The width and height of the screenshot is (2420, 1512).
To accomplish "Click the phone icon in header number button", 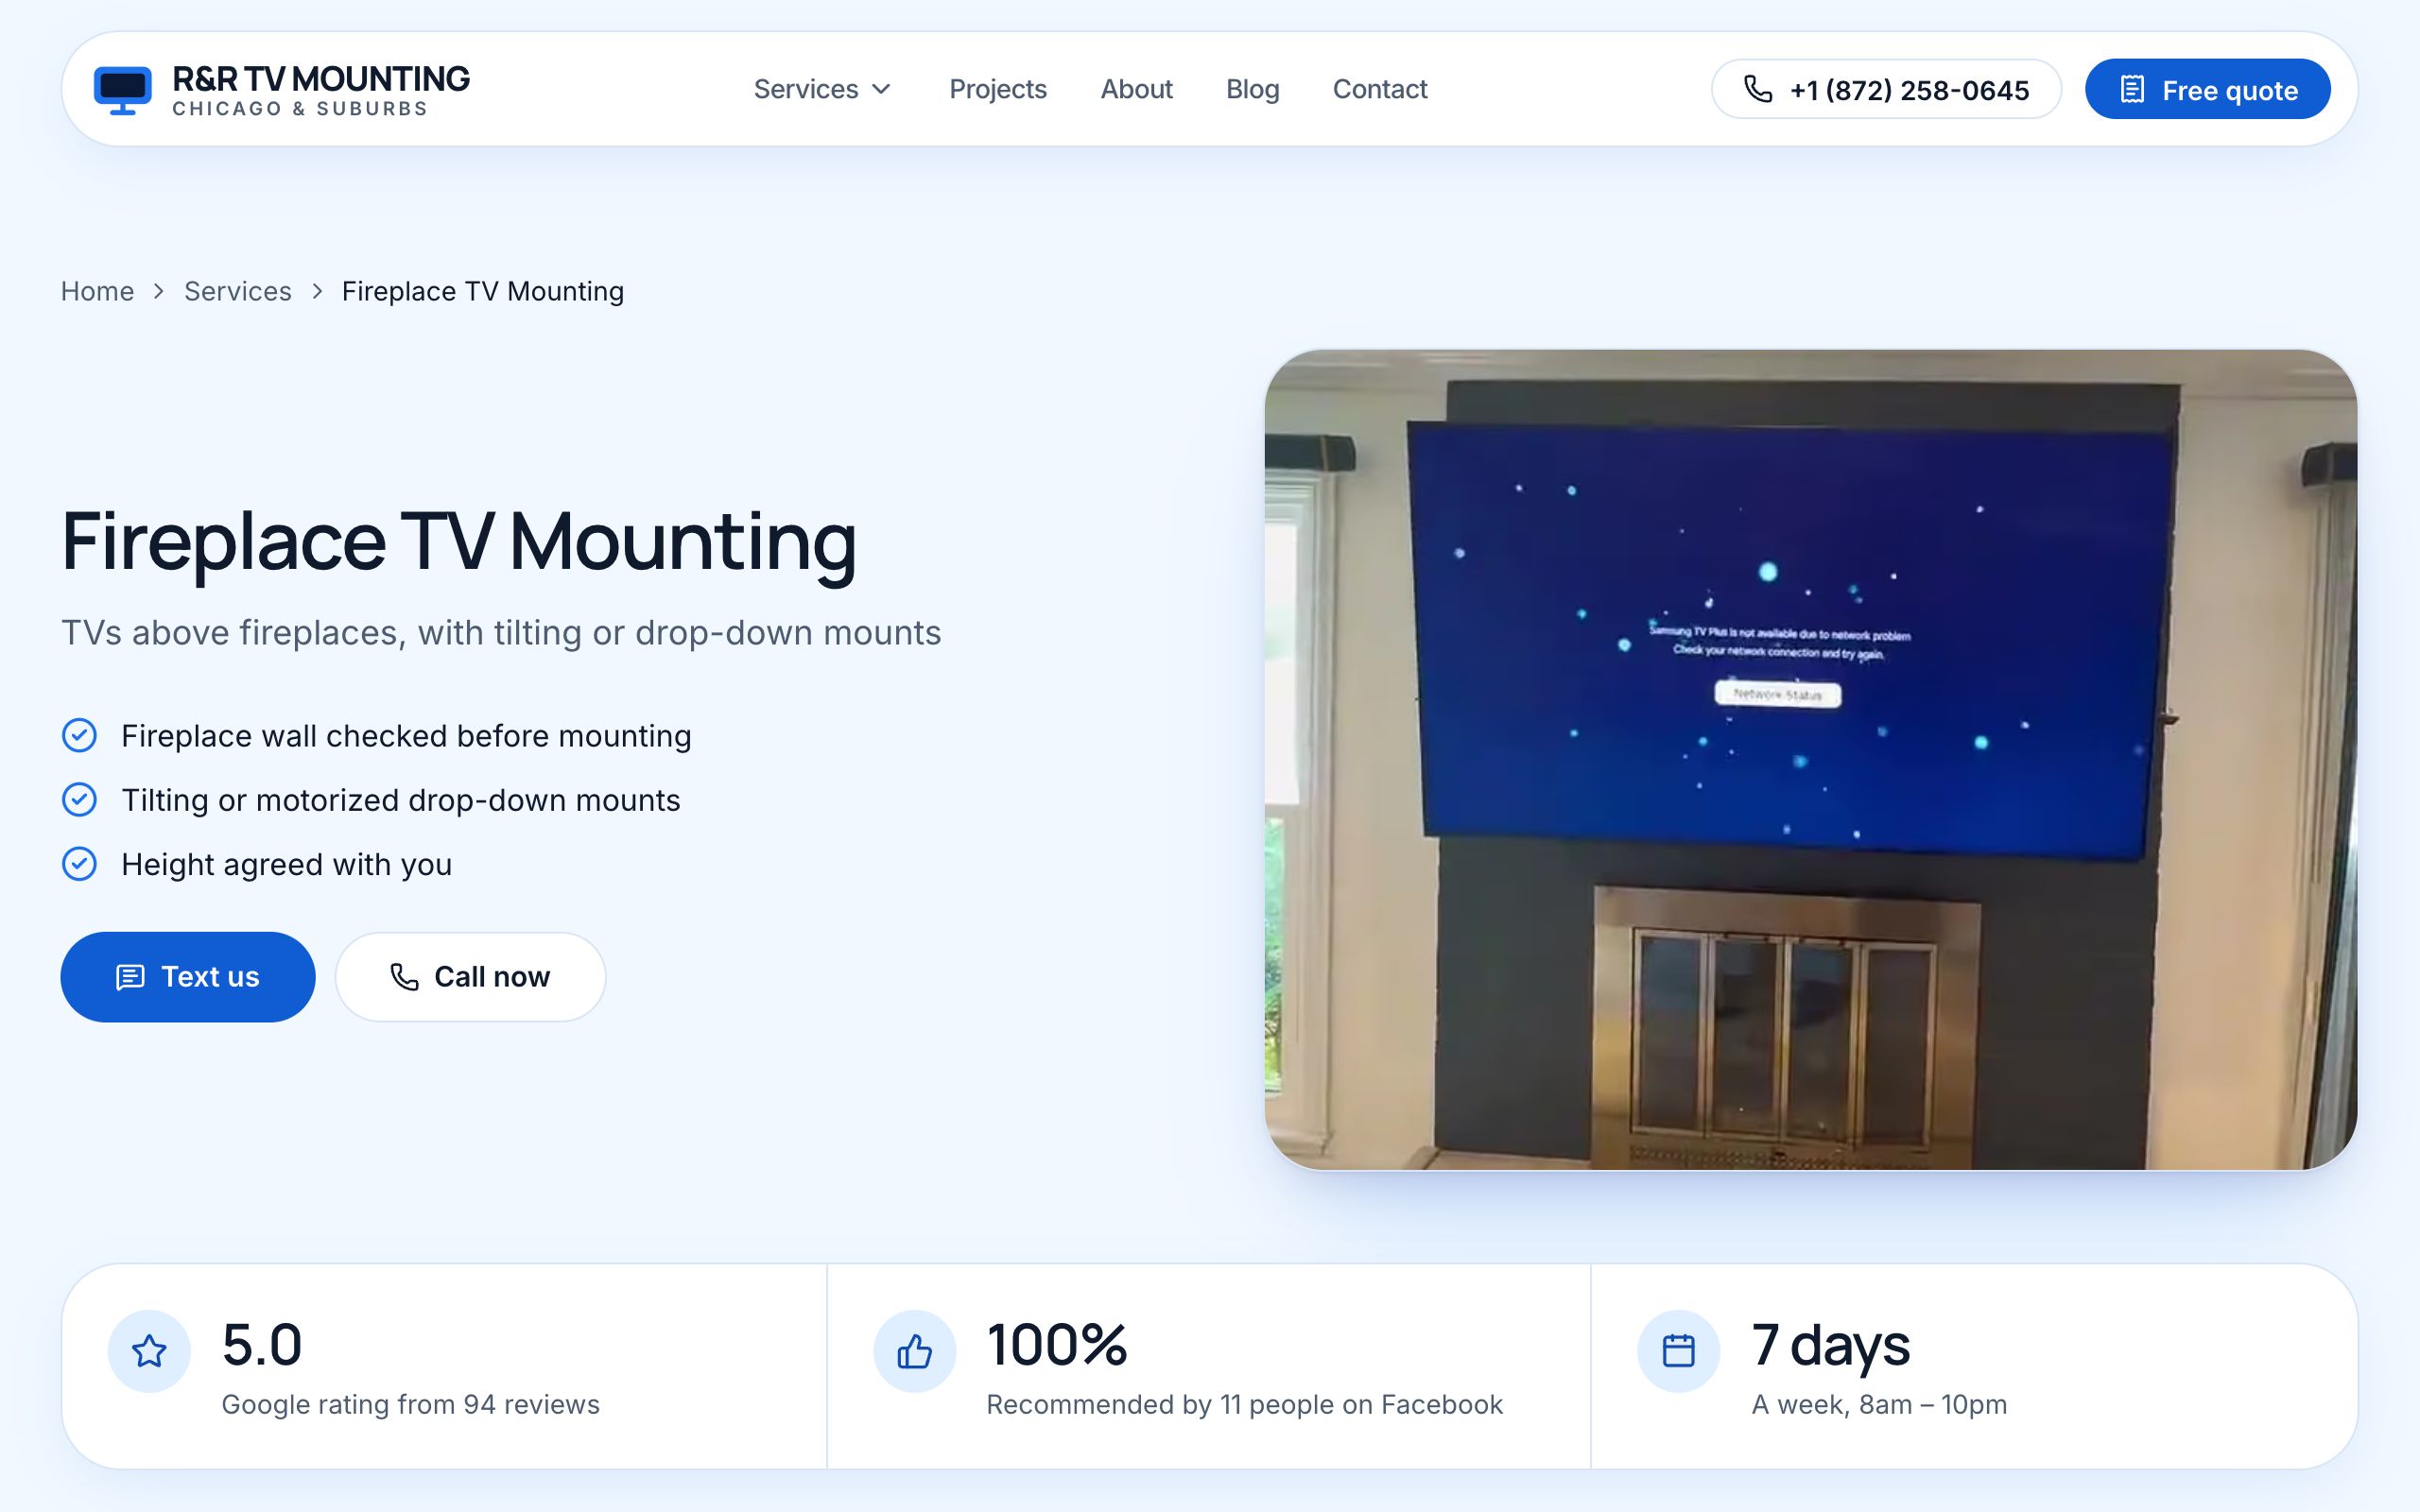I will (1757, 89).
